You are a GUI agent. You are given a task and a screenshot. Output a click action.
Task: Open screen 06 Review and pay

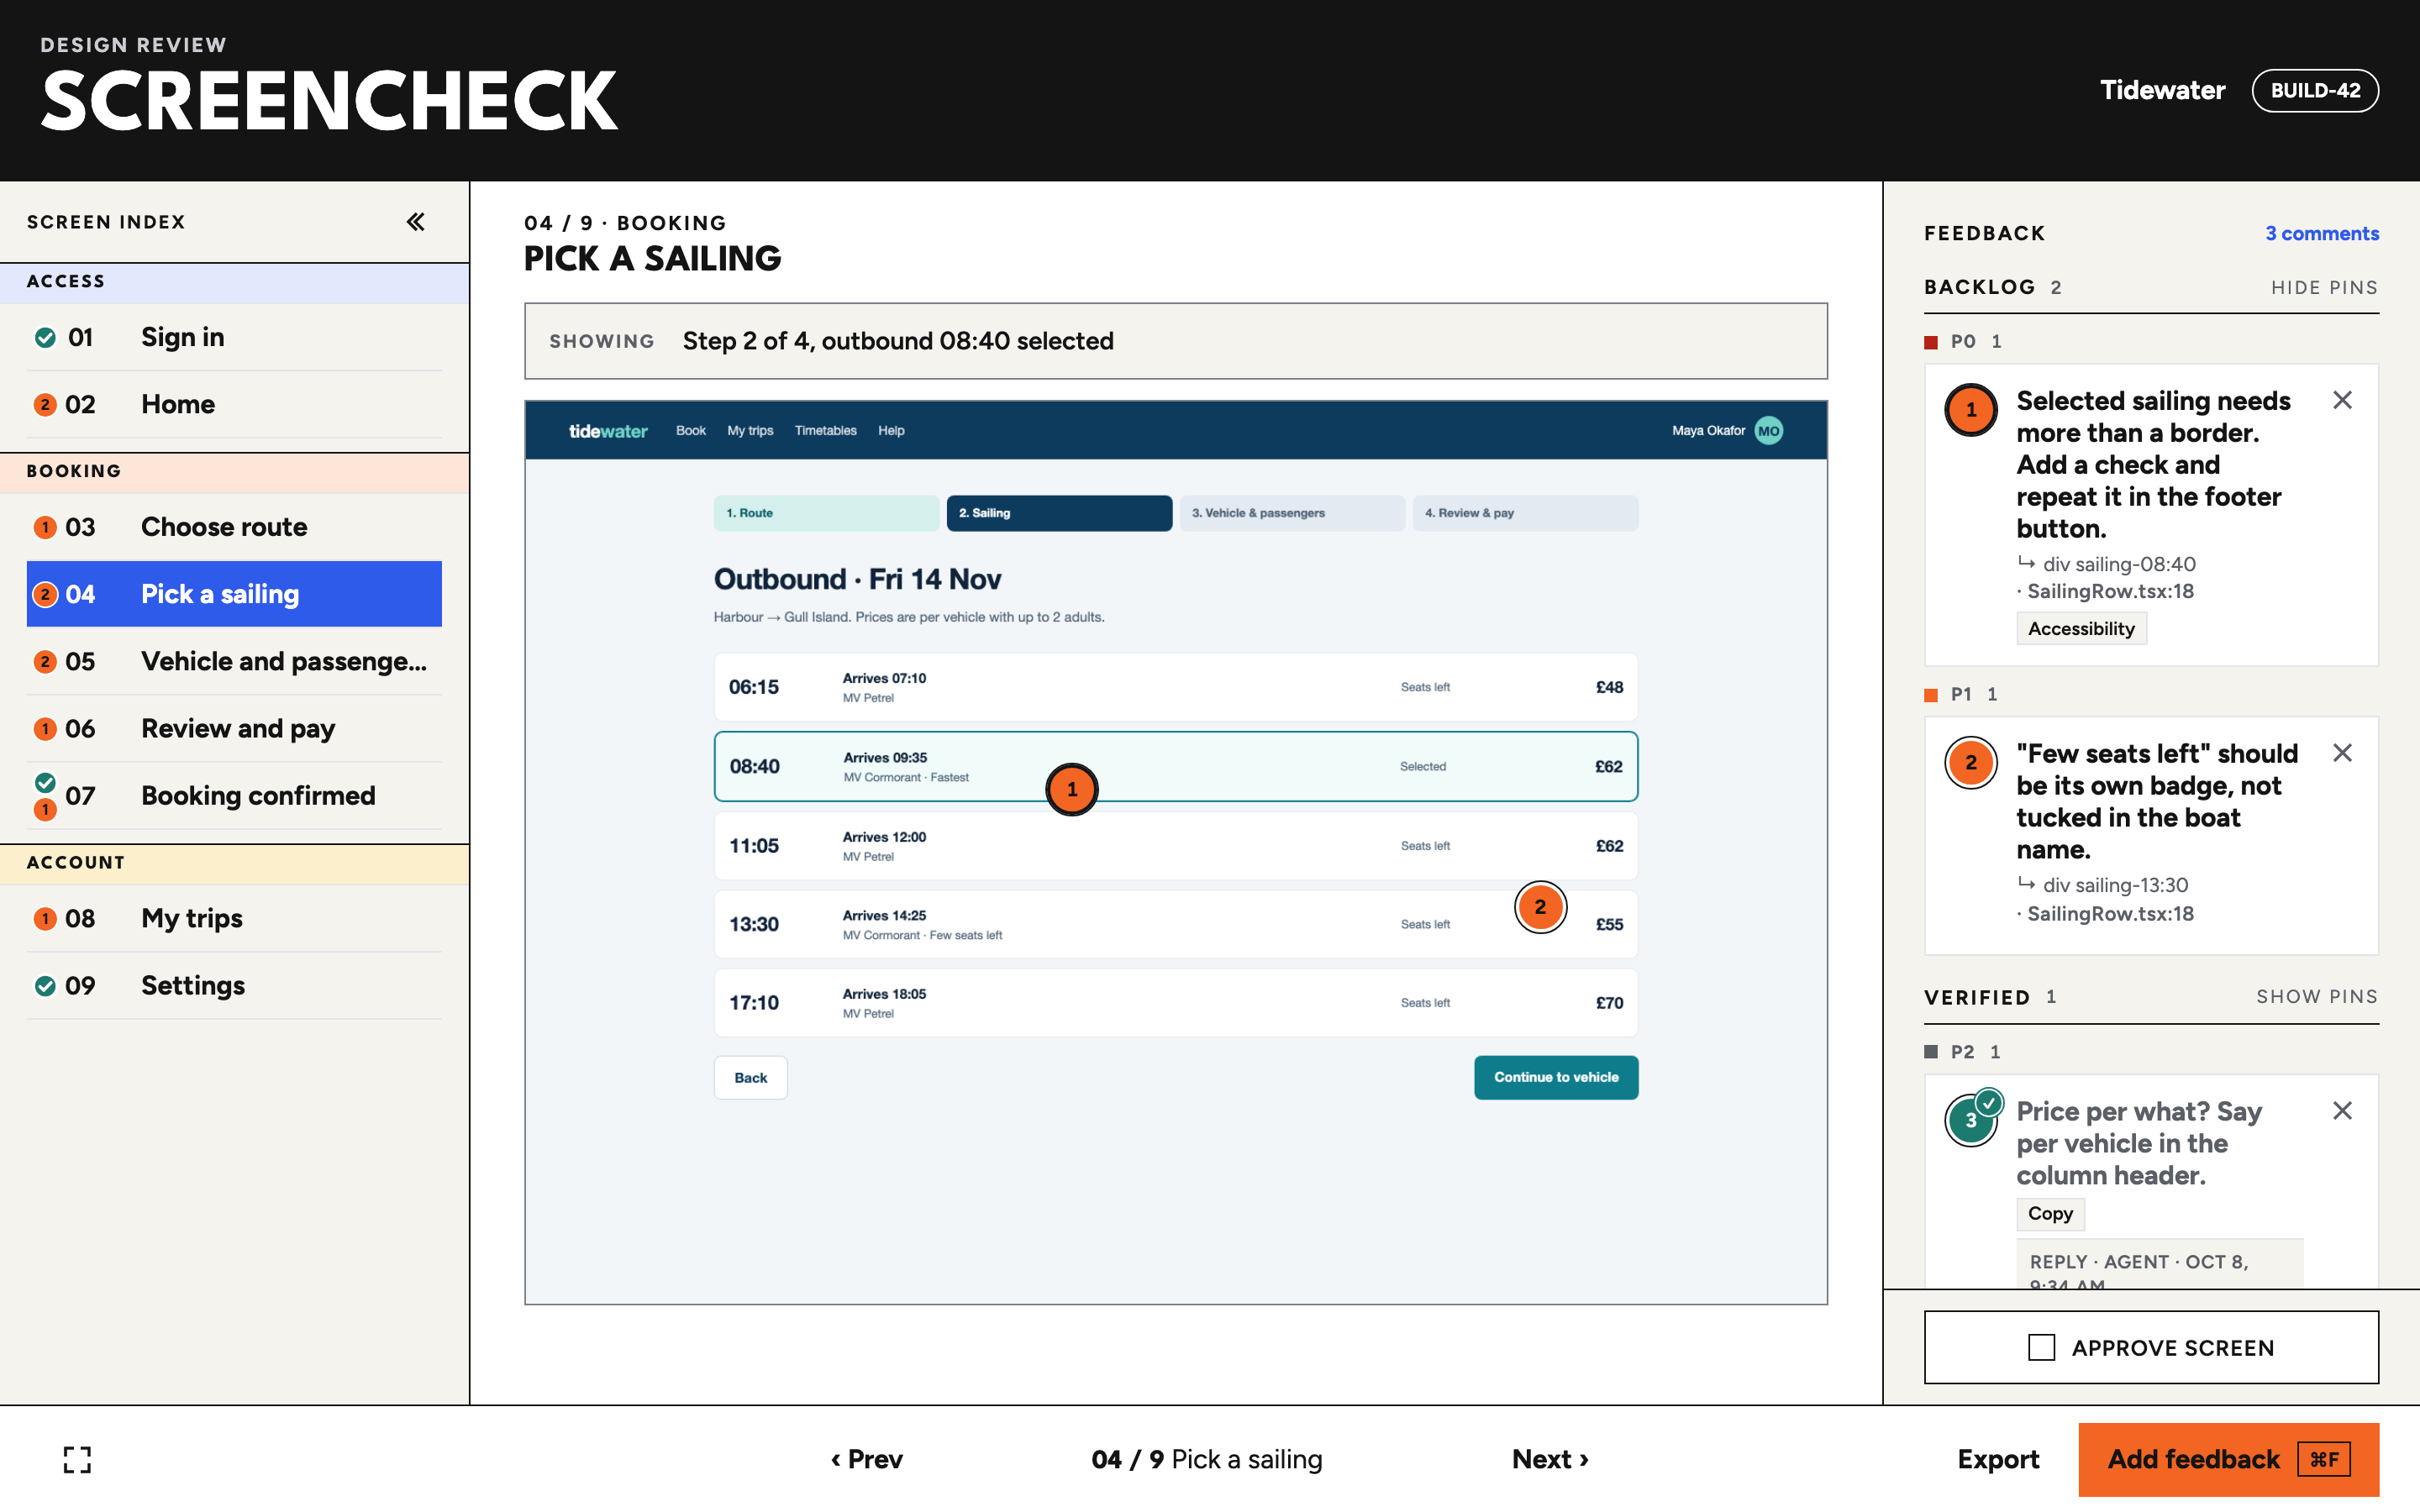coord(234,728)
